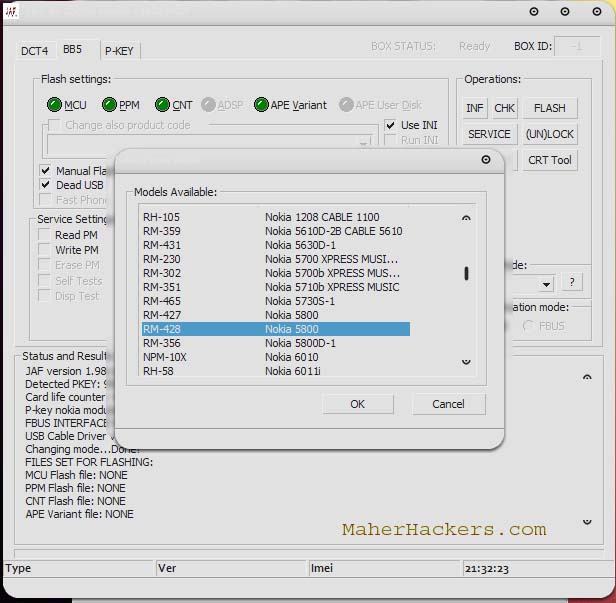Click the BOX ID field
The height and width of the screenshot is (603, 616).
click(x=577, y=46)
